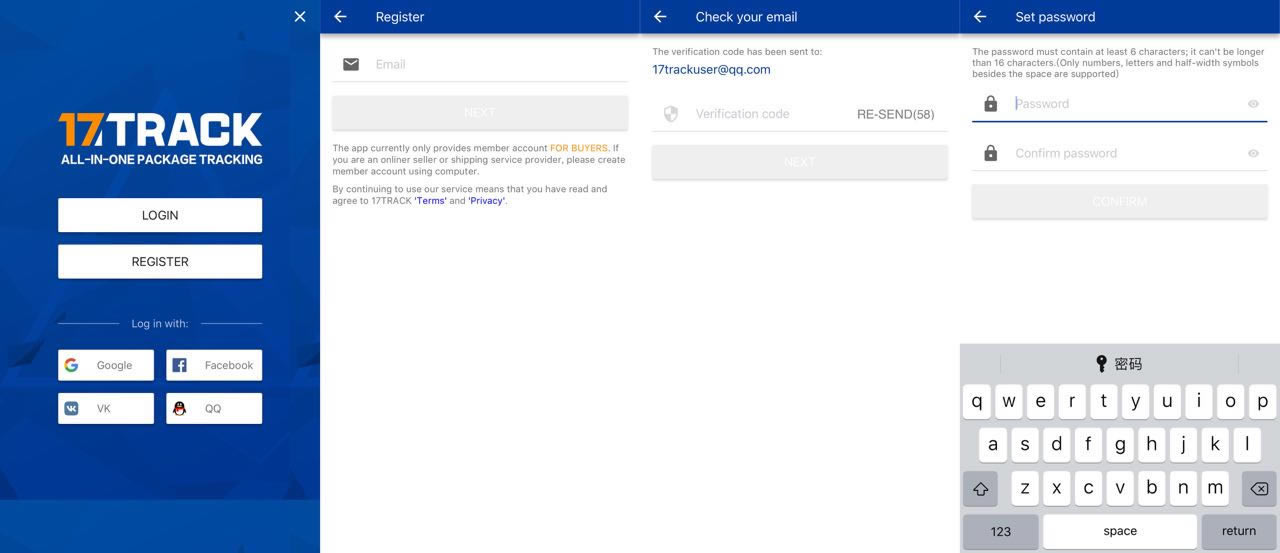The width and height of the screenshot is (1280, 553).
Task: Sign in with the Google button
Action: 106,365
